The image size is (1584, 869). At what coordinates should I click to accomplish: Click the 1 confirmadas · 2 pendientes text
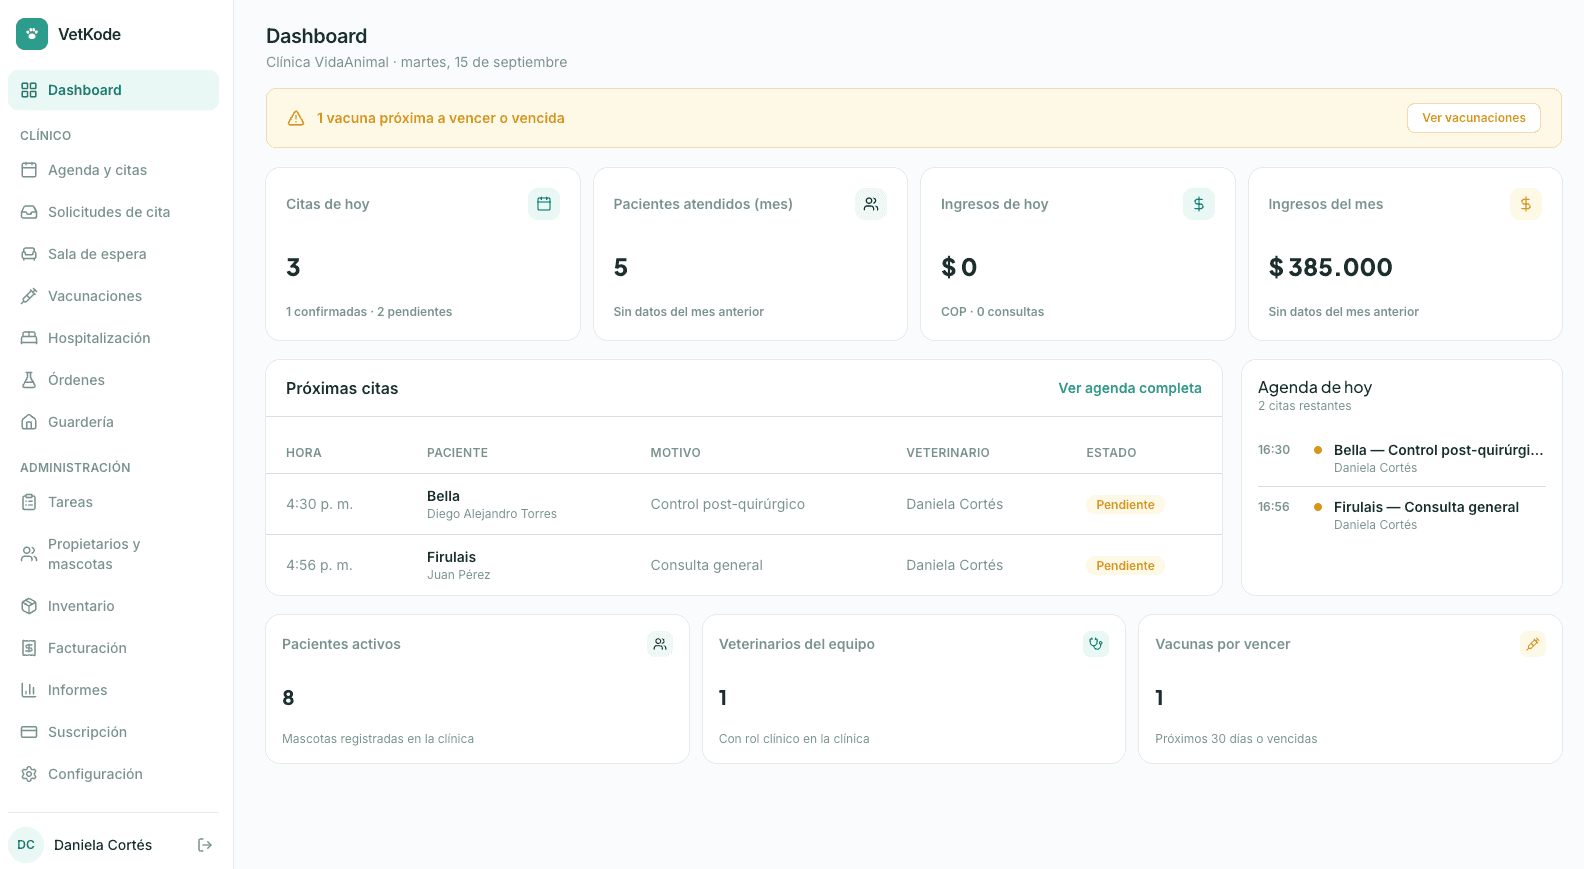coord(369,312)
